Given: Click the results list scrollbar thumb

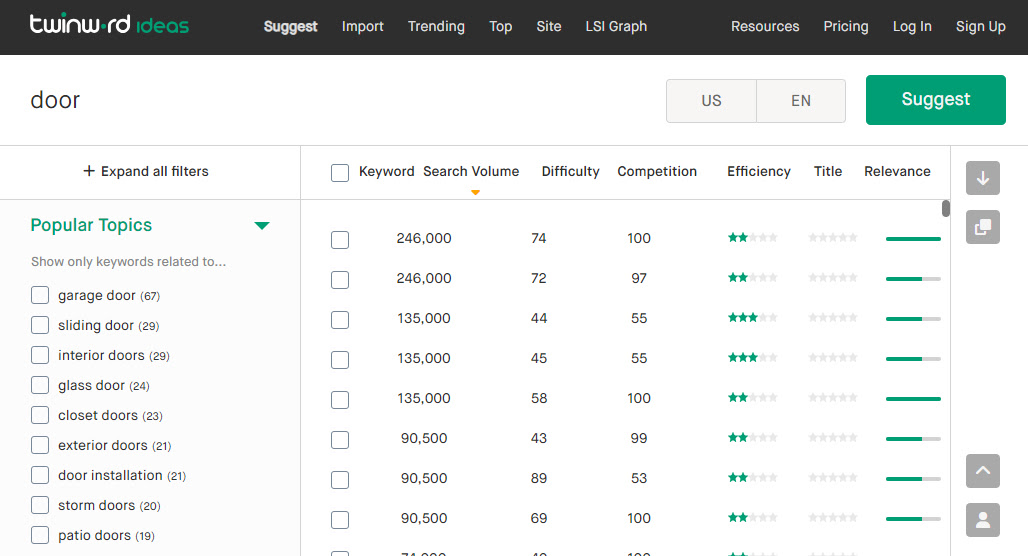Looking at the screenshot, I should [x=945, y=208].
